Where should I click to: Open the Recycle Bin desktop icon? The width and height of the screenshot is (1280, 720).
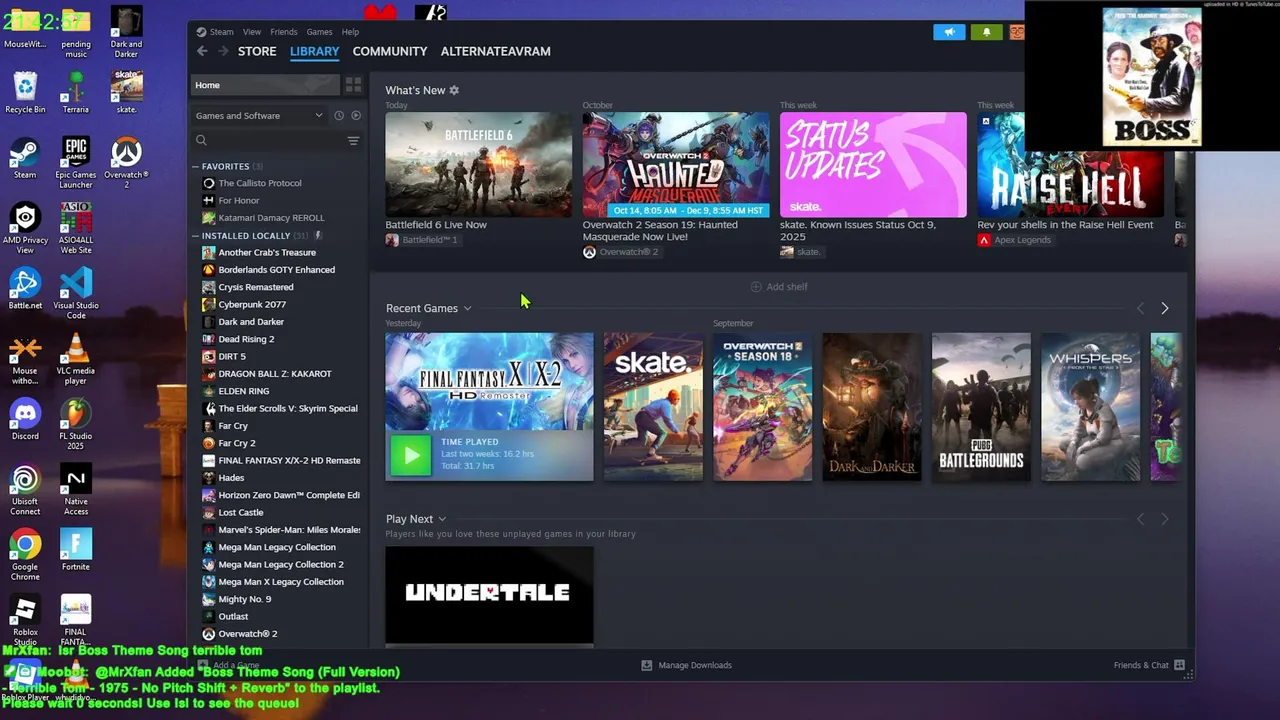coord(25,92)
